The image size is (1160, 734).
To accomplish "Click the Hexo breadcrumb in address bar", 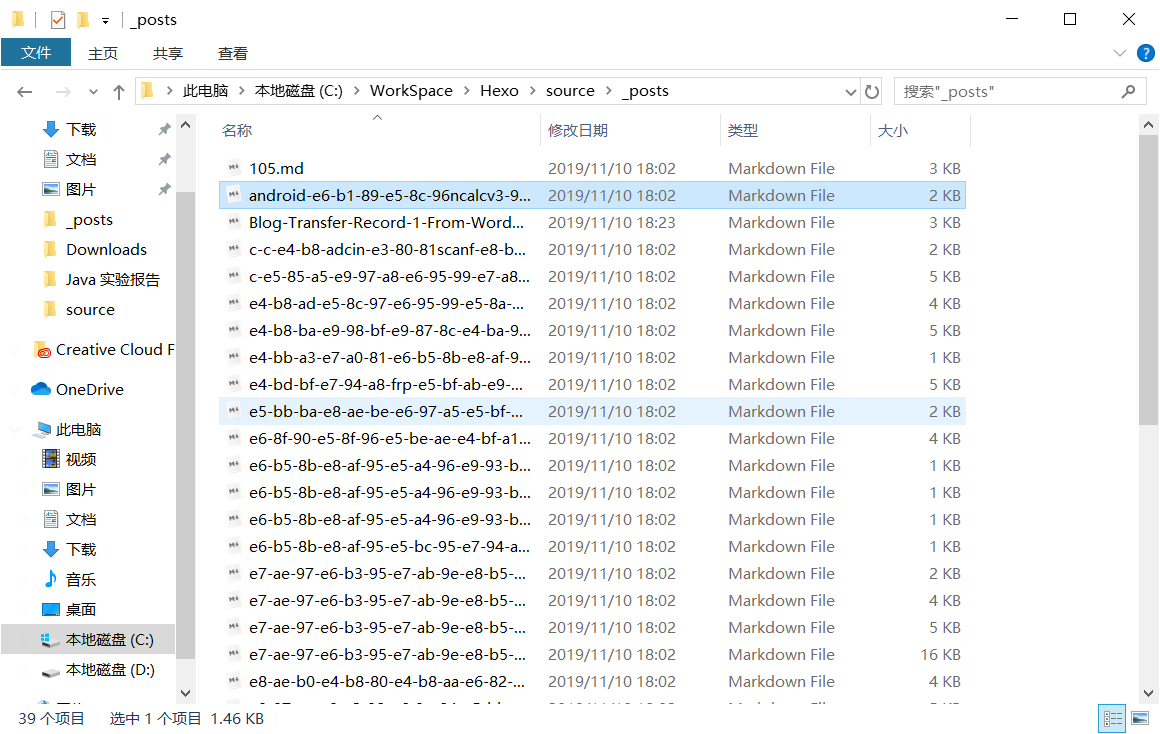I will (499, 91).
